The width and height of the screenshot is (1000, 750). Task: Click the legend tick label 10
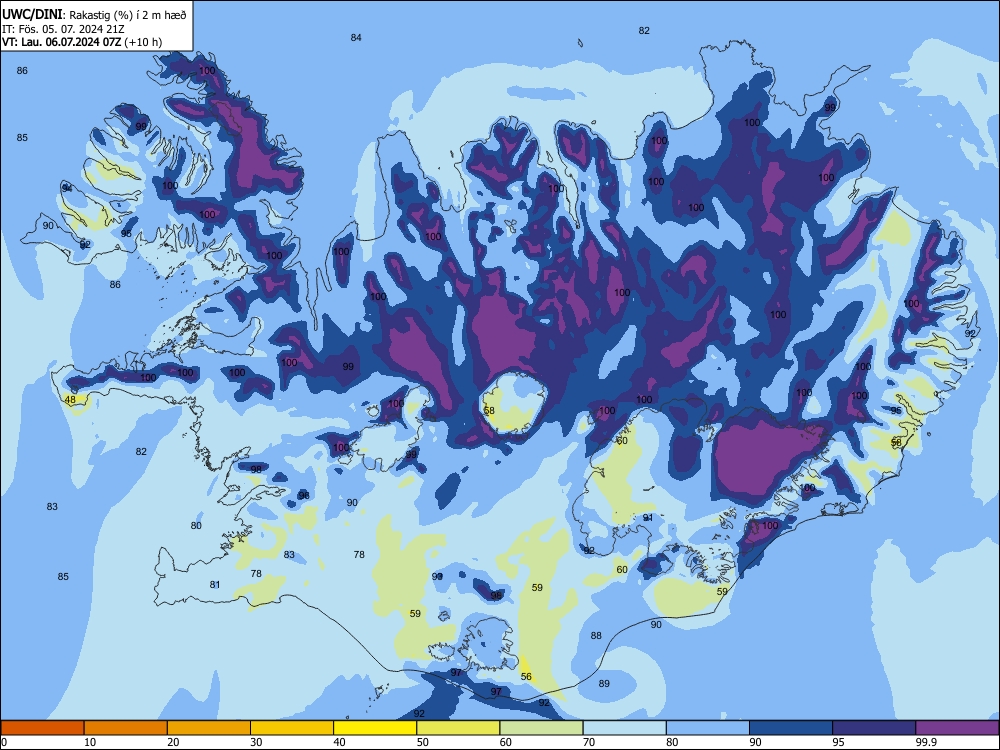pos(90,742)
